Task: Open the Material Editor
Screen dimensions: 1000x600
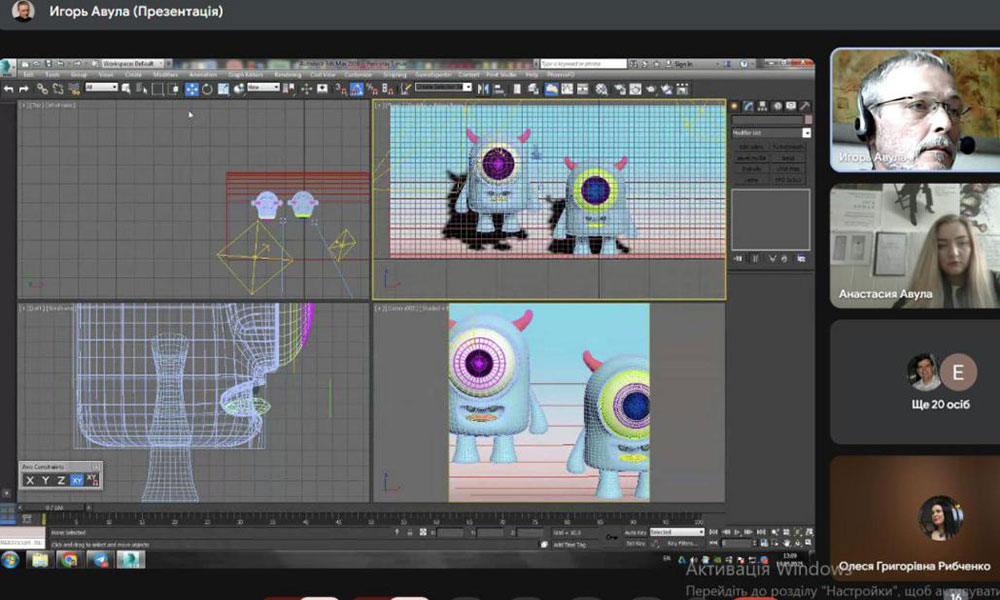Action: coord(601,89)
